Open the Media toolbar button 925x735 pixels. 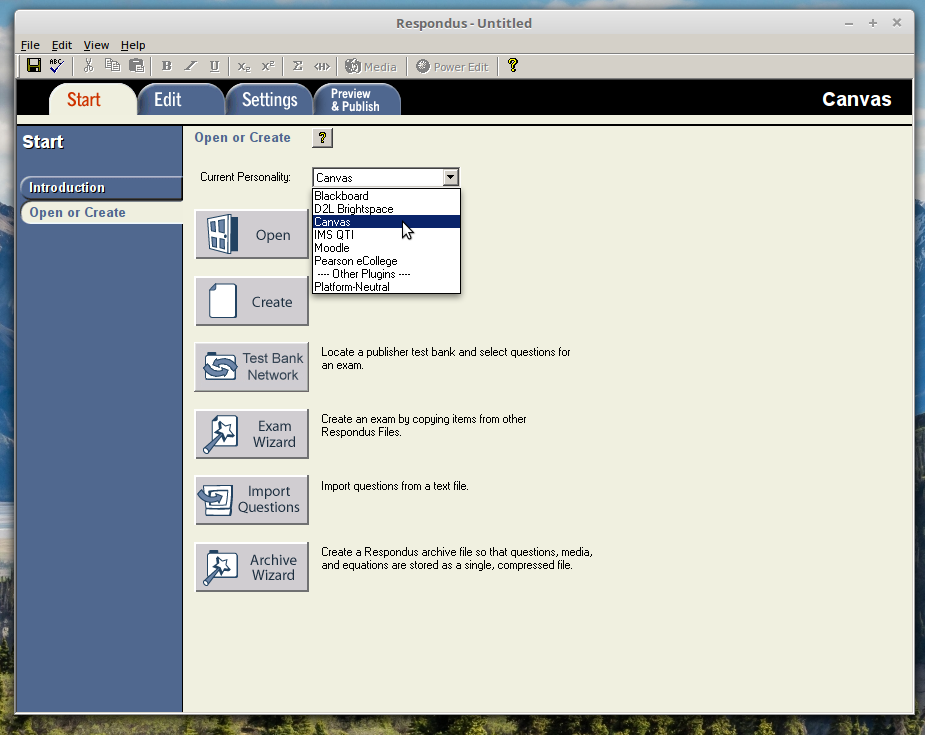point(370,67)
